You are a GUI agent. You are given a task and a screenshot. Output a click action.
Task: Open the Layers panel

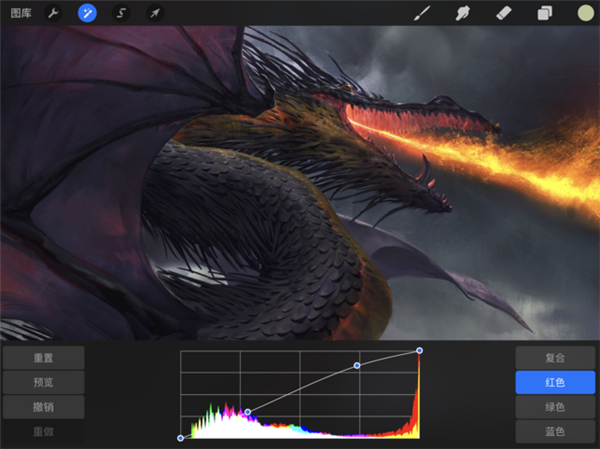544,13
